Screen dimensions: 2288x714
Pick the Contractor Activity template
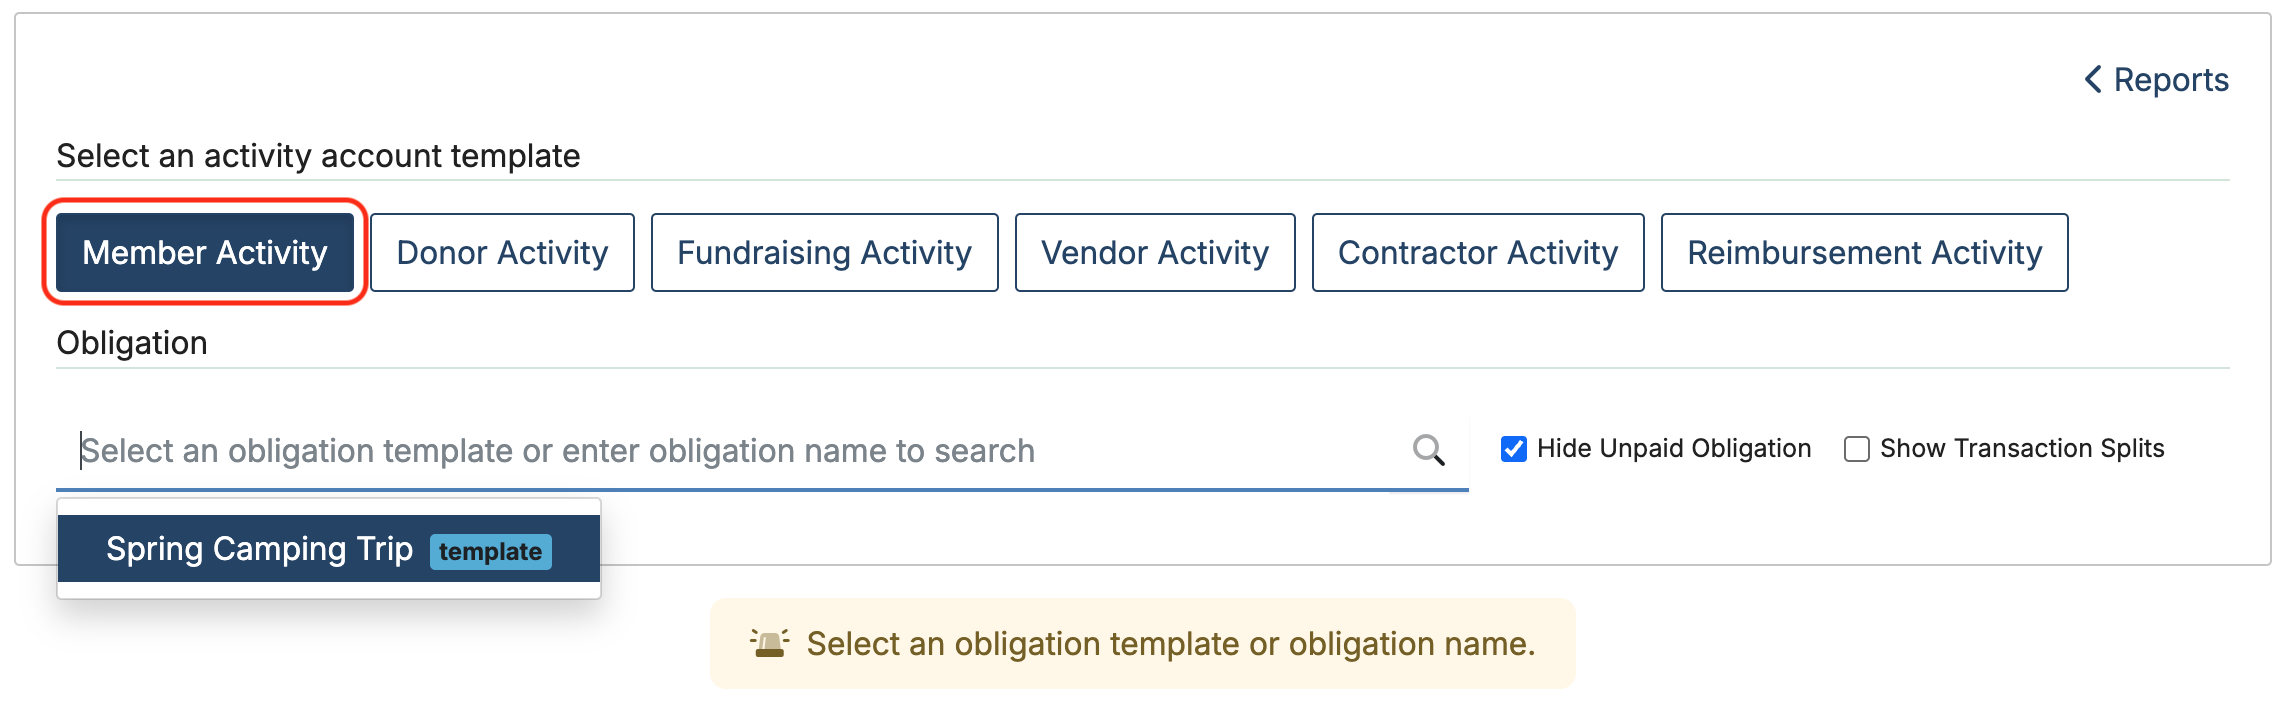point(1478,253)
